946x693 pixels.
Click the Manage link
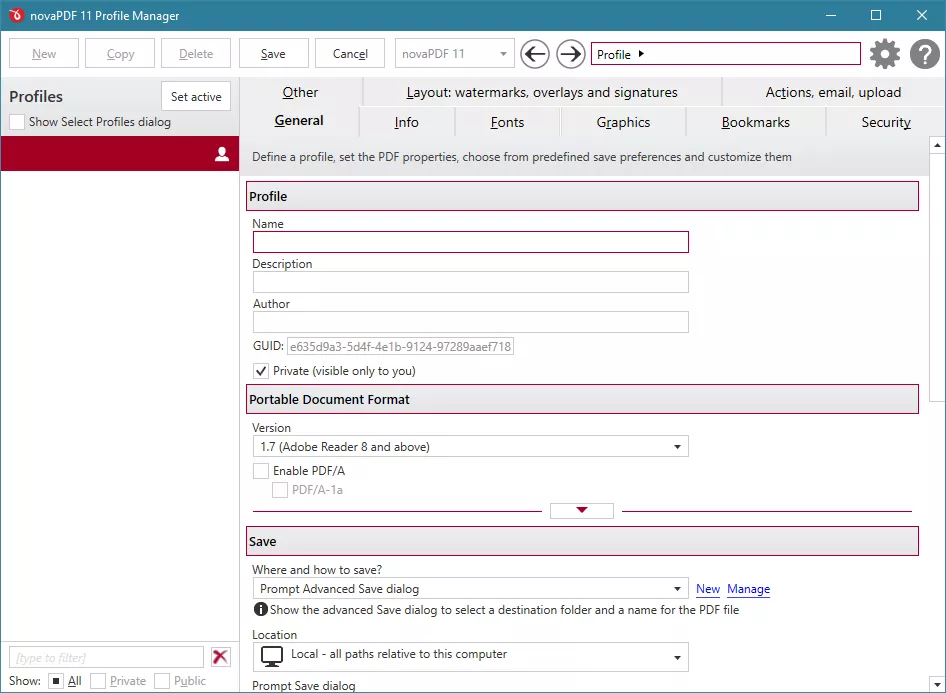pyautogui.click(x=748, y=589)
